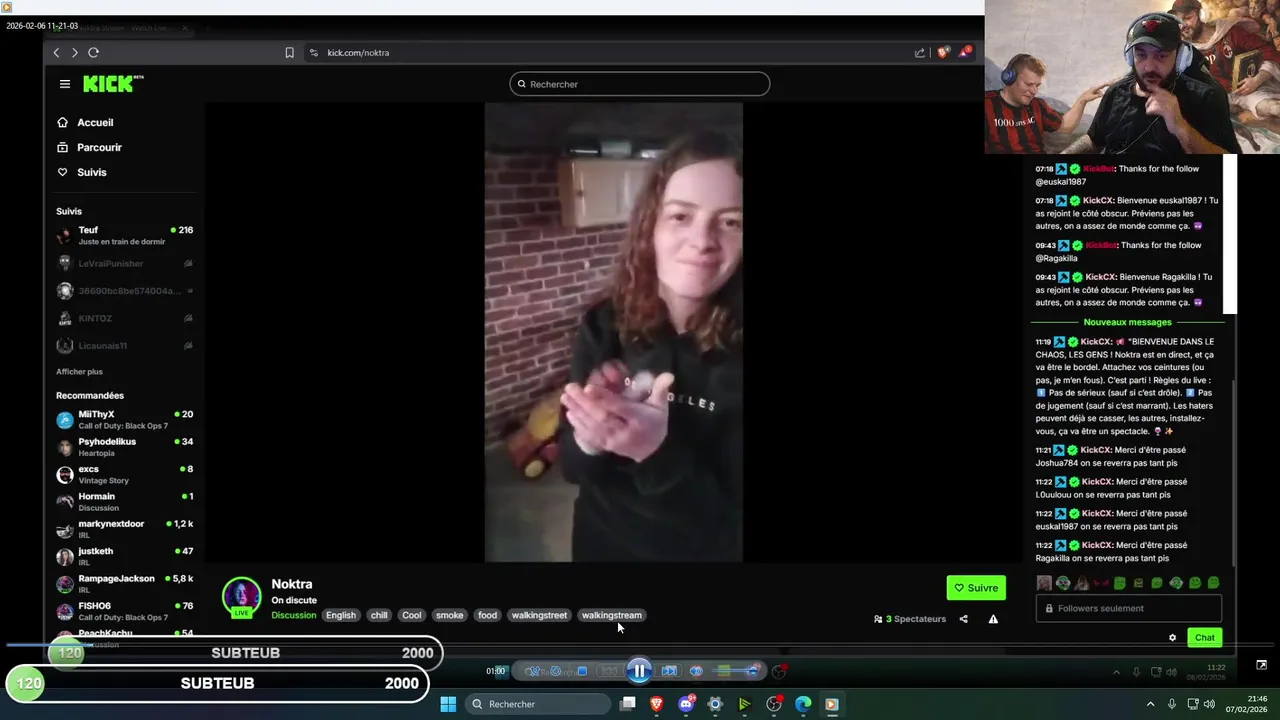Click the Followers seulement chat input
Viewport: 1280px width, 720px height.
coord(1129,608)
